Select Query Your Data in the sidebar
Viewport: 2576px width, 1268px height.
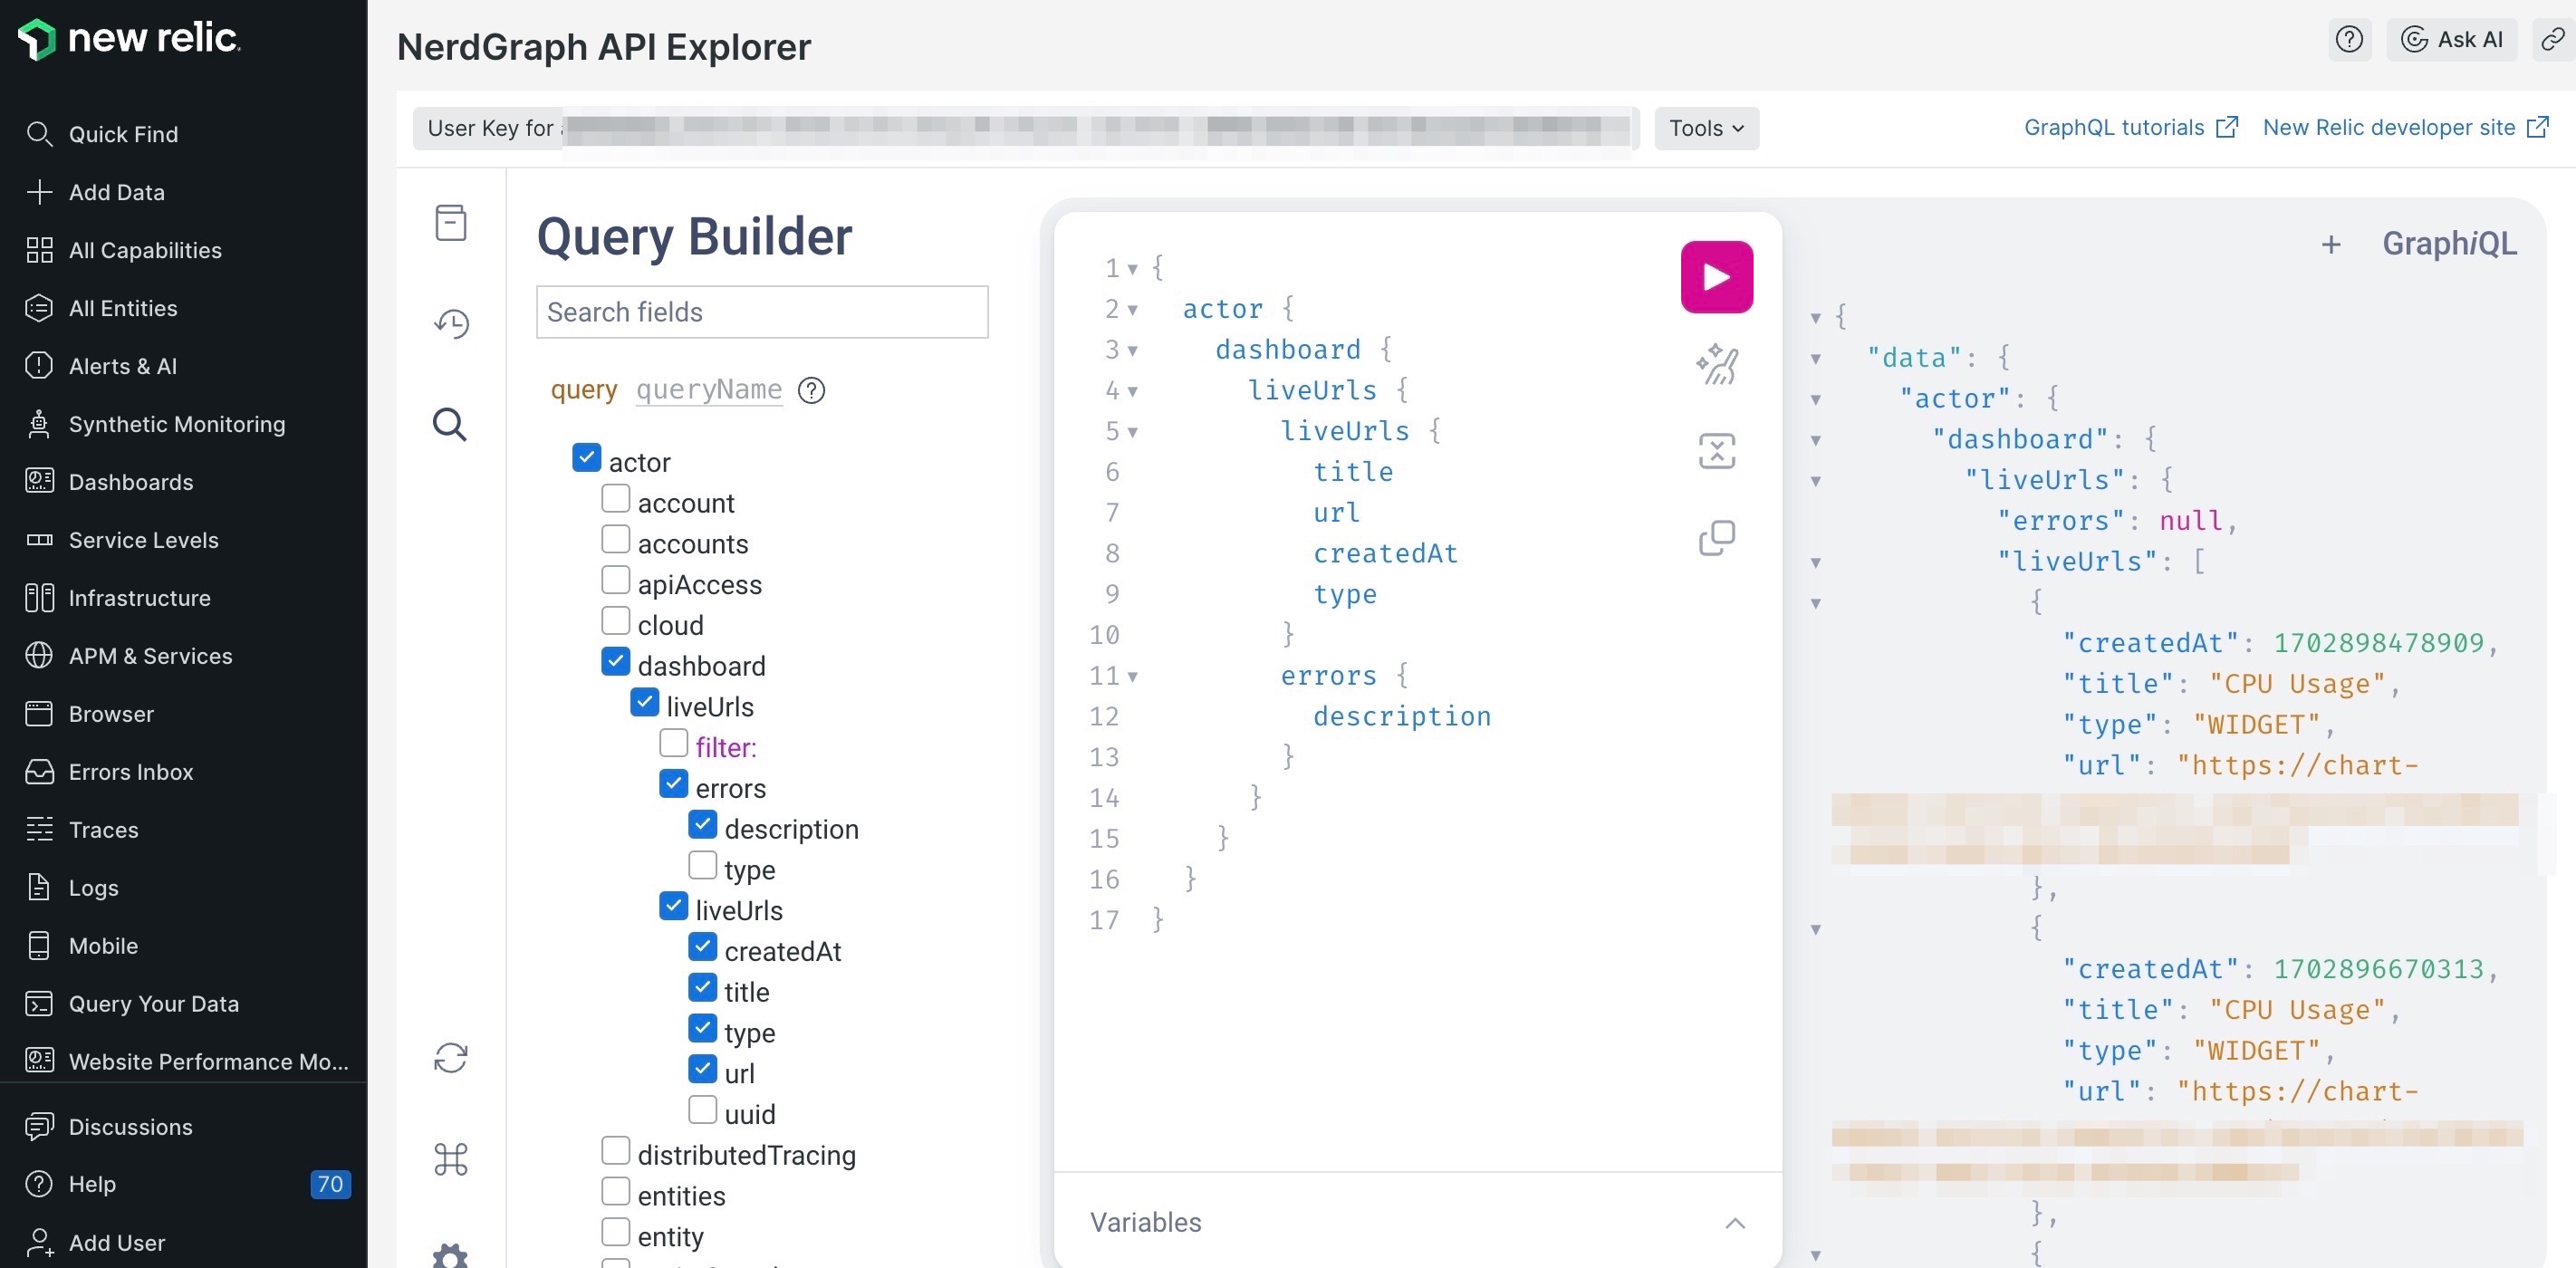154,1003
